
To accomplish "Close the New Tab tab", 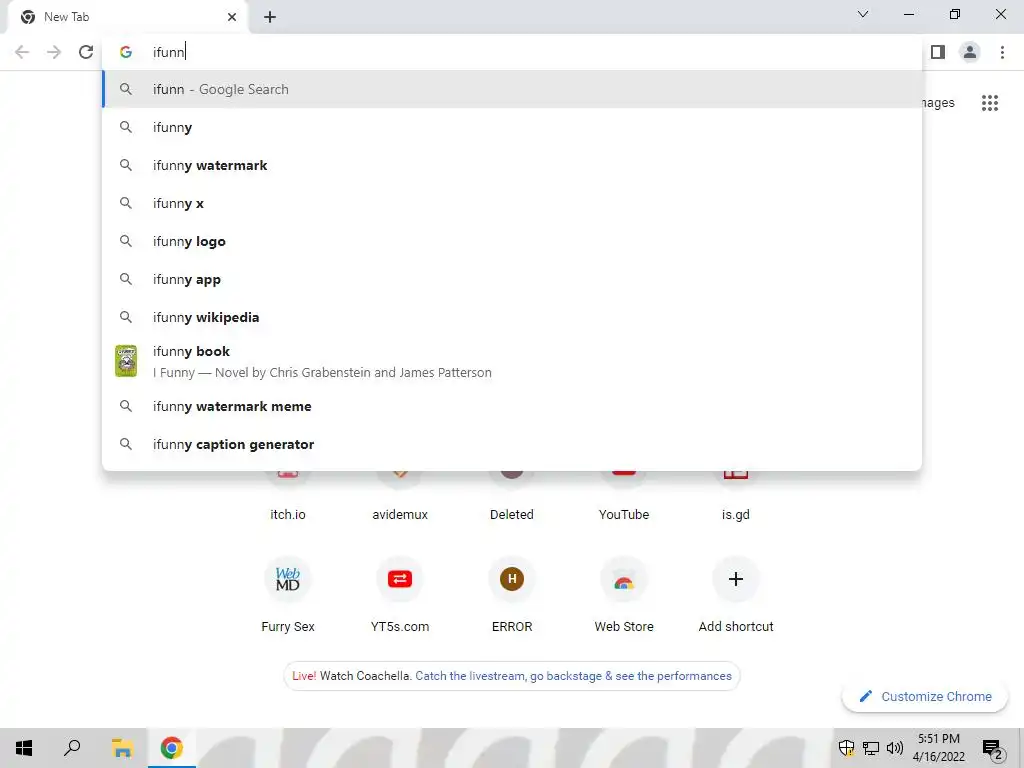I will (232, 17).
